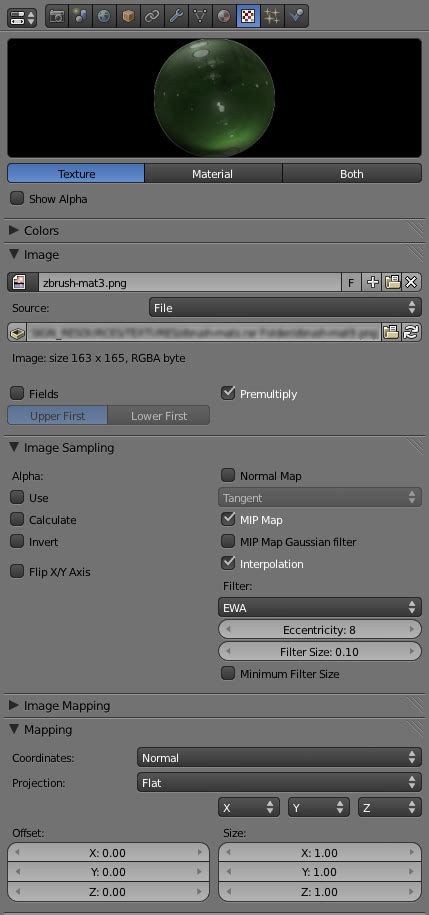This screenshot has width=429, height=915.
Task: Switch preview to the Both tab
Action: click(352, 173)
